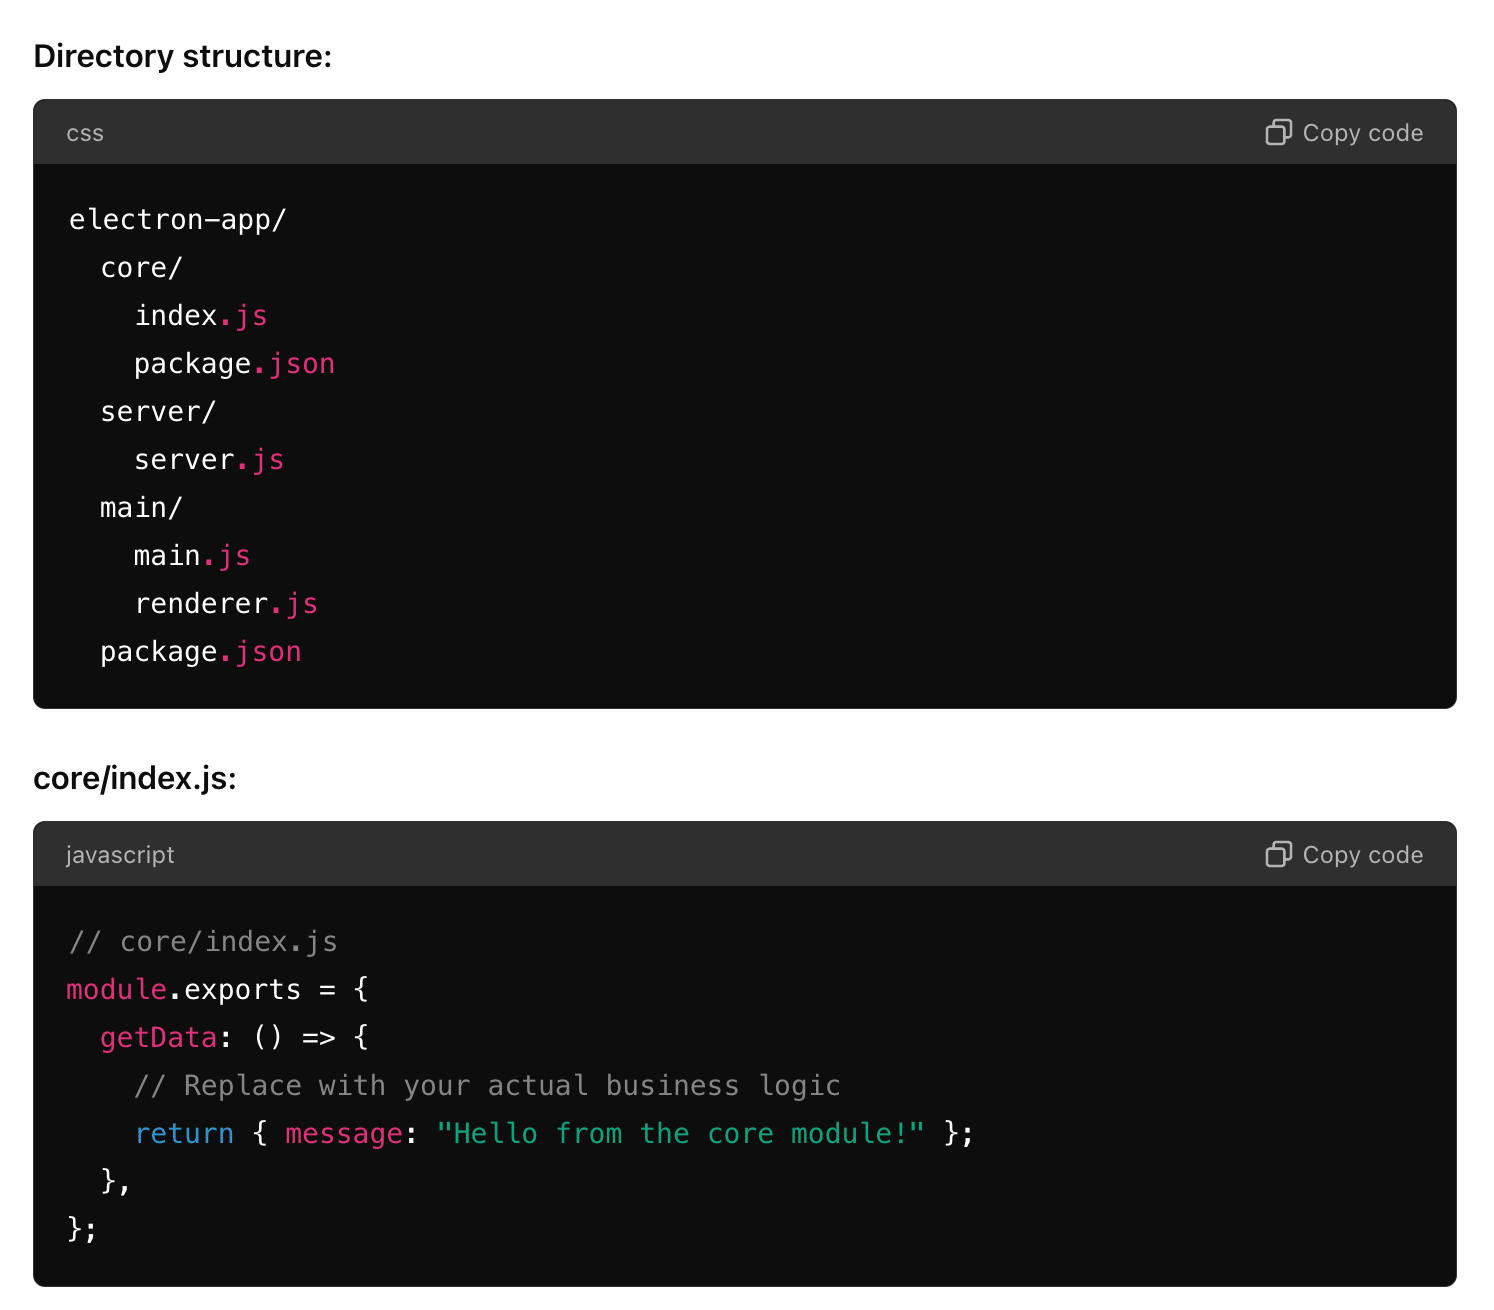The width and height of the screenshot is (1494, 1310).
Task: Click the string "Hello from the core module!"
Action: click(x=680, y=1134)
